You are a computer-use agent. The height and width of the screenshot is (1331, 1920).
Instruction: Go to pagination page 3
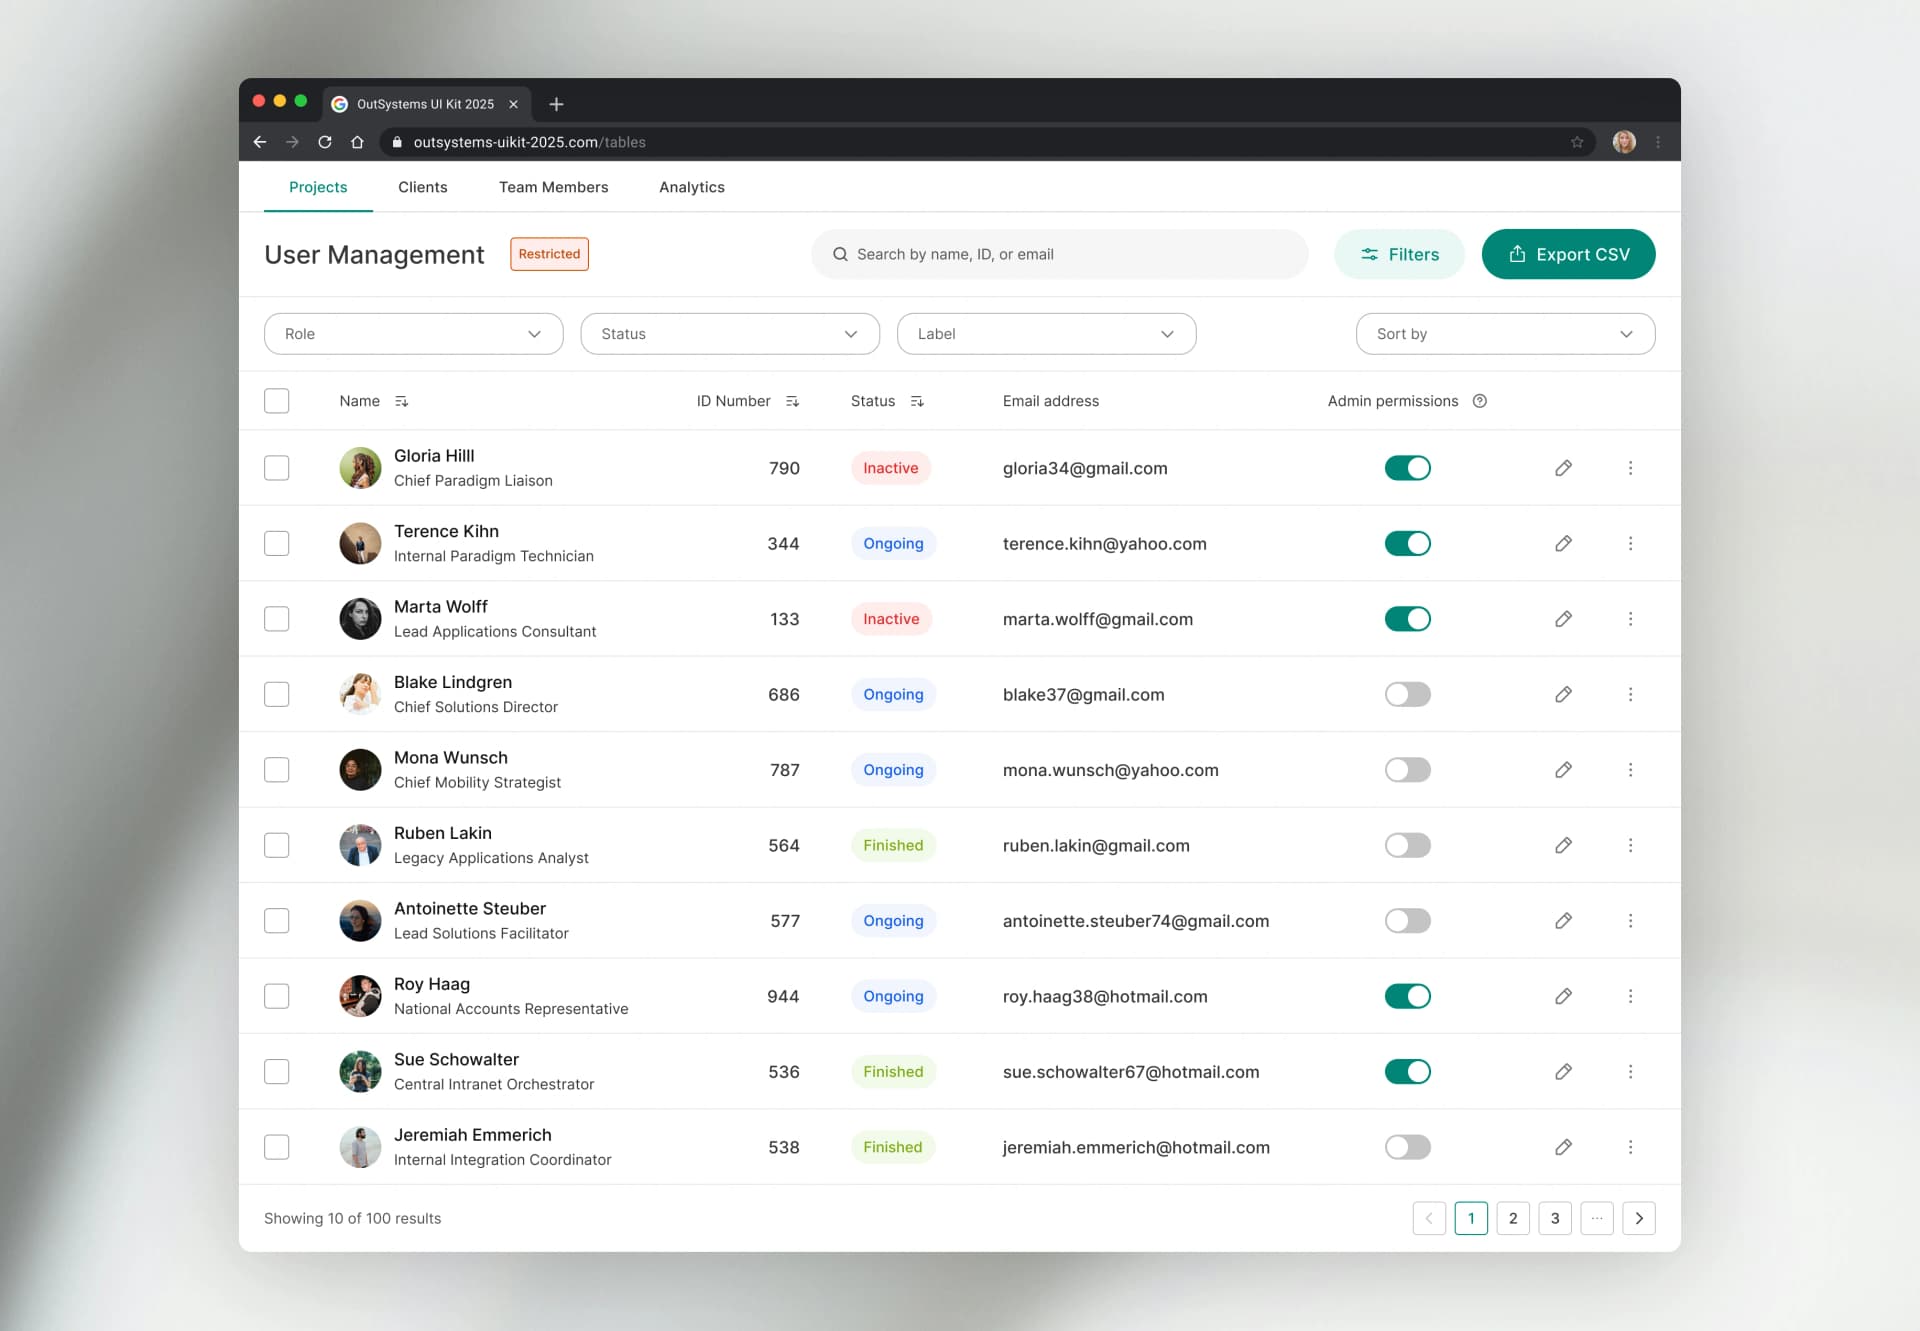tap(1555, 1218)
